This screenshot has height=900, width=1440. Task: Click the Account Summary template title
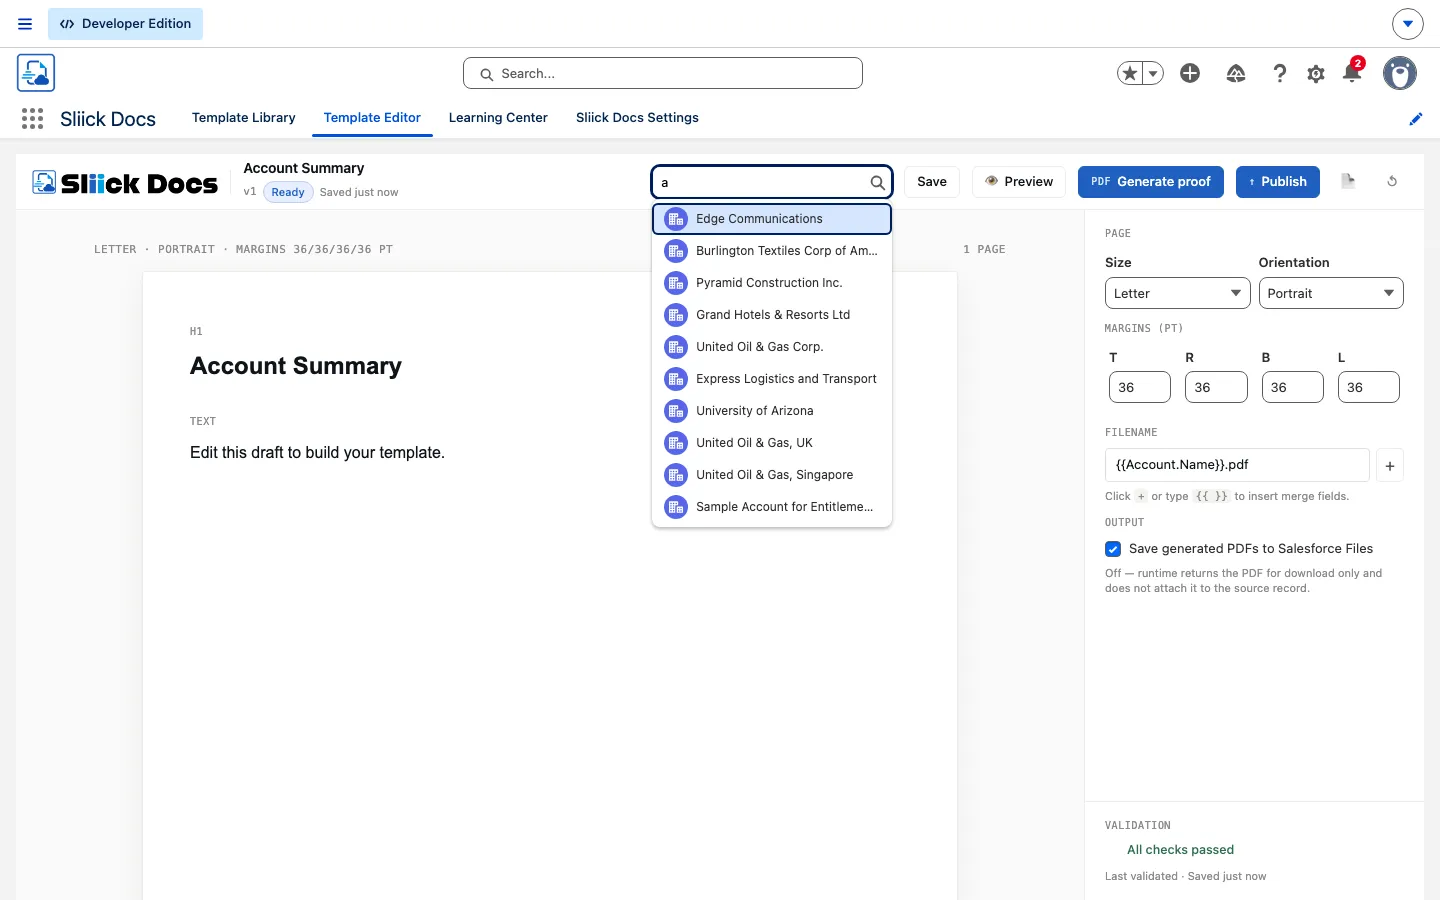(x=304, y=168)
